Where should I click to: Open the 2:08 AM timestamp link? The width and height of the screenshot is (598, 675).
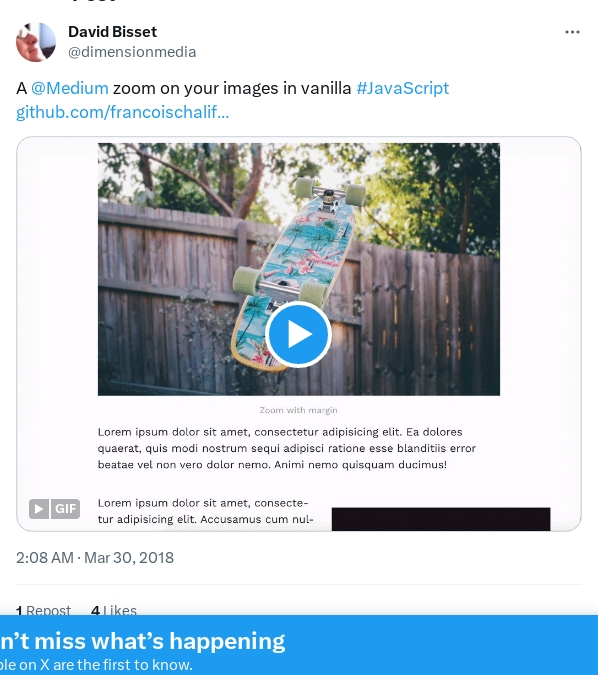(45, 558)
